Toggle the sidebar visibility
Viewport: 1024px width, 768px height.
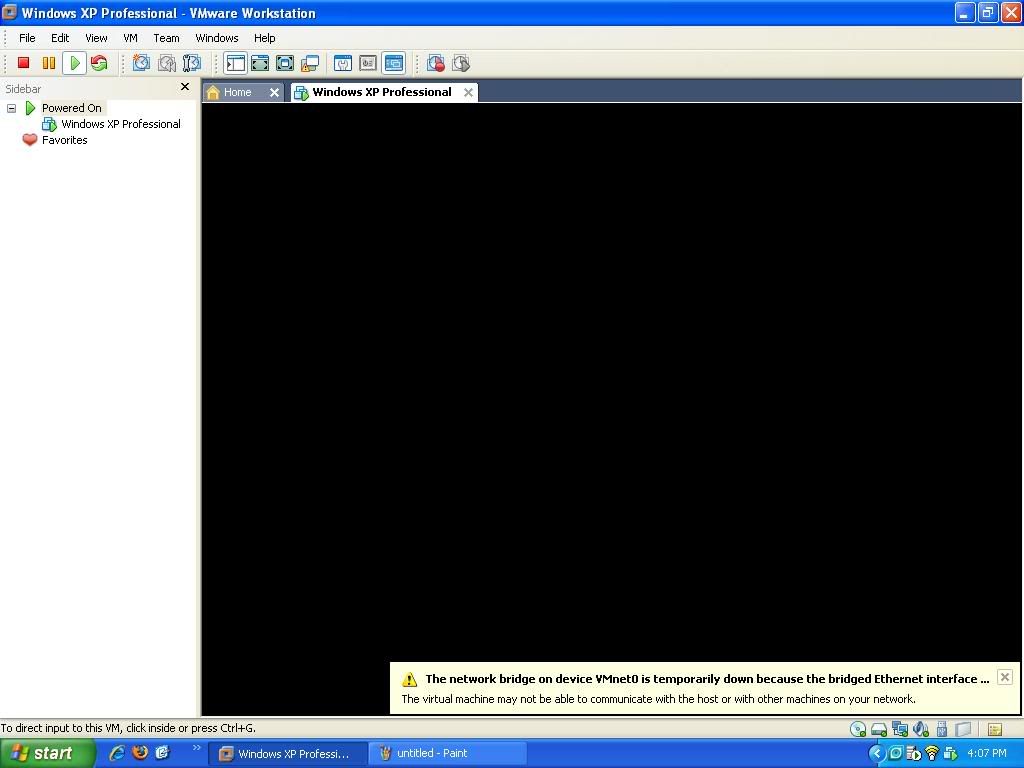click(x=236, y=63)
